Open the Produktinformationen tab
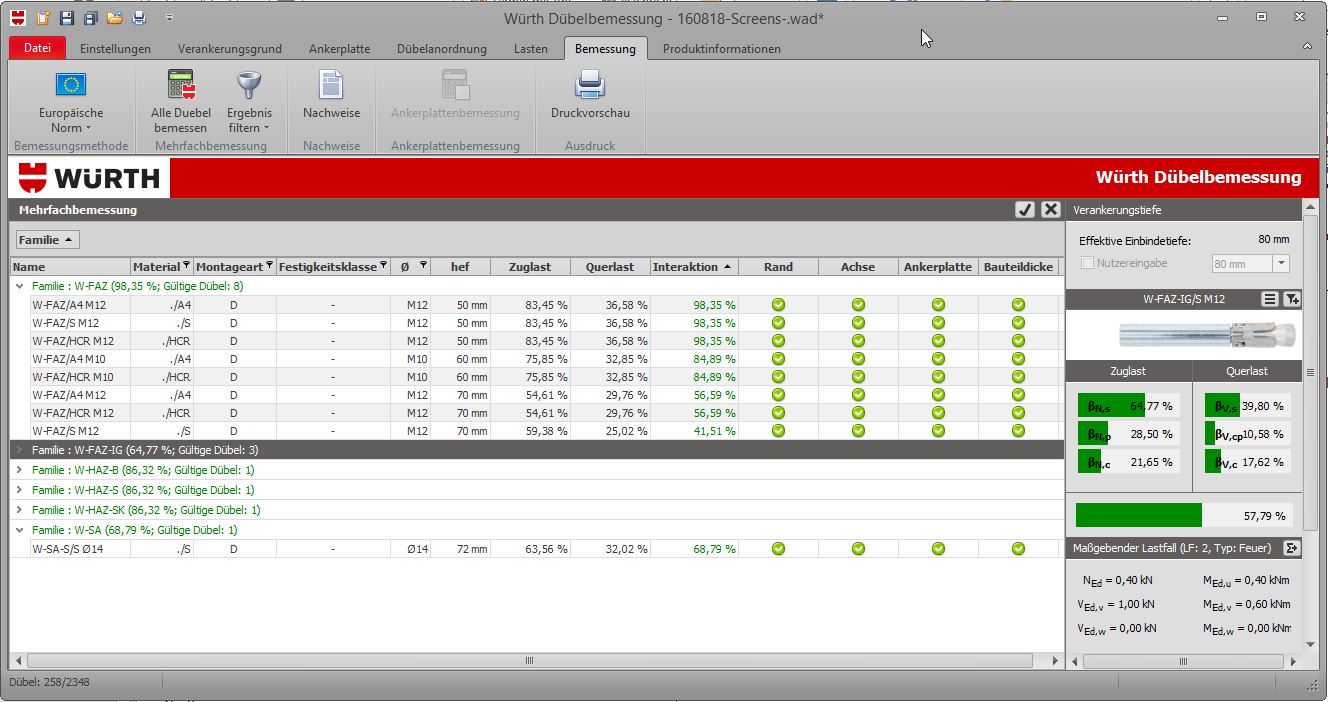This screenshot has width=1328, height=702. (721, 48)
